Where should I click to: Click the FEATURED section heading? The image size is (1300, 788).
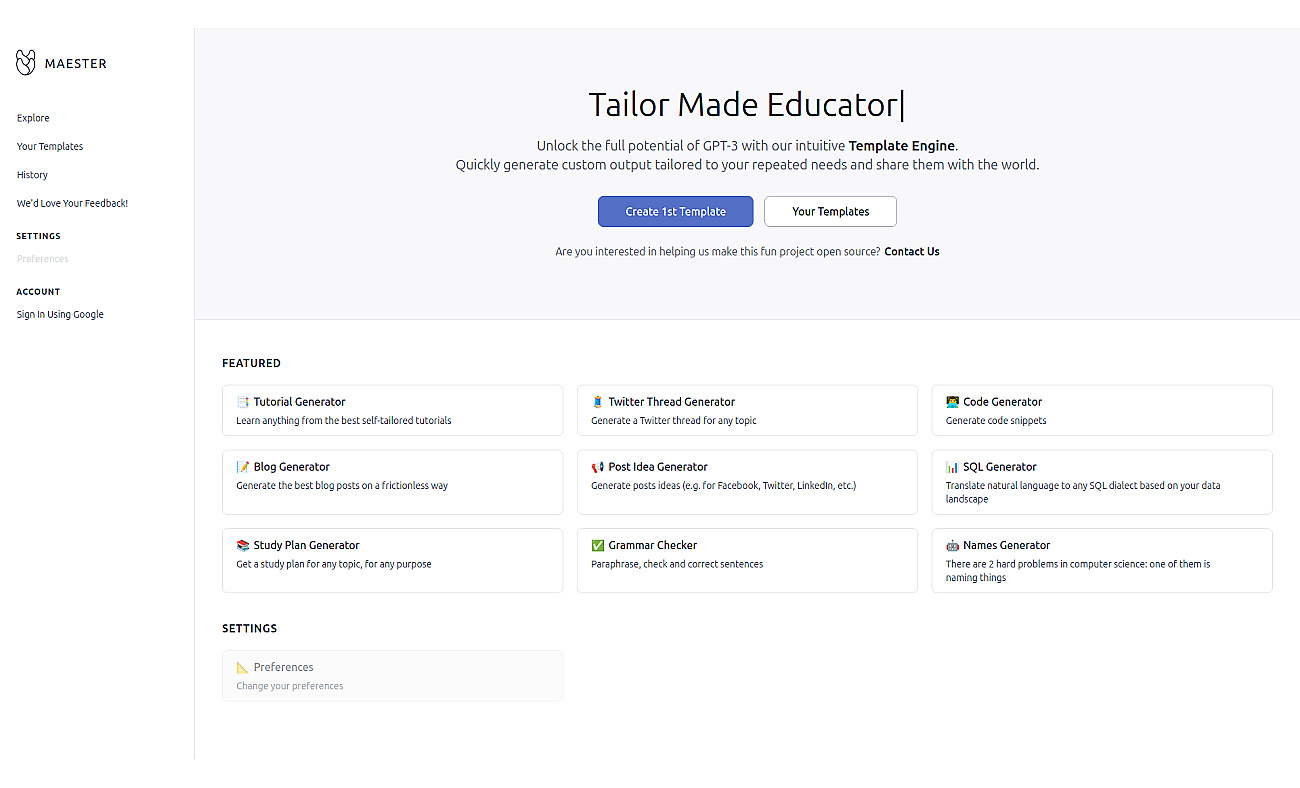tap(251, 364)
